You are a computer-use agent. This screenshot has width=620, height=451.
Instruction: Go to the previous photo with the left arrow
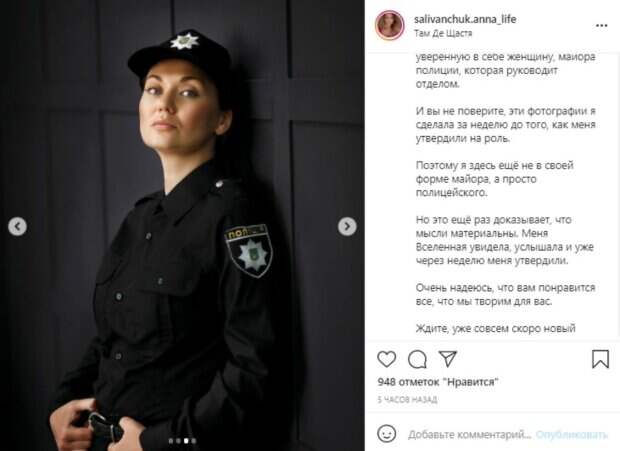(17, 226)
